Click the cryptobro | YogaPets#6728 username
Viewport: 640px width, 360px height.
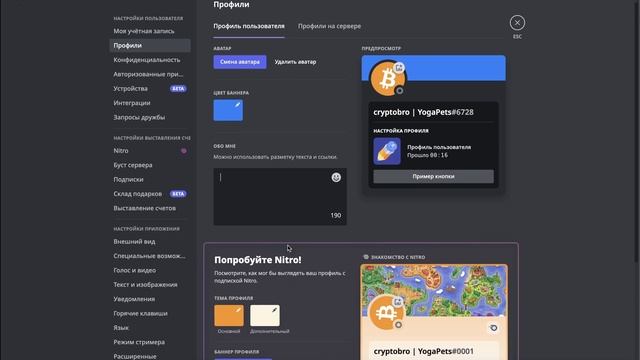point(424,112)
